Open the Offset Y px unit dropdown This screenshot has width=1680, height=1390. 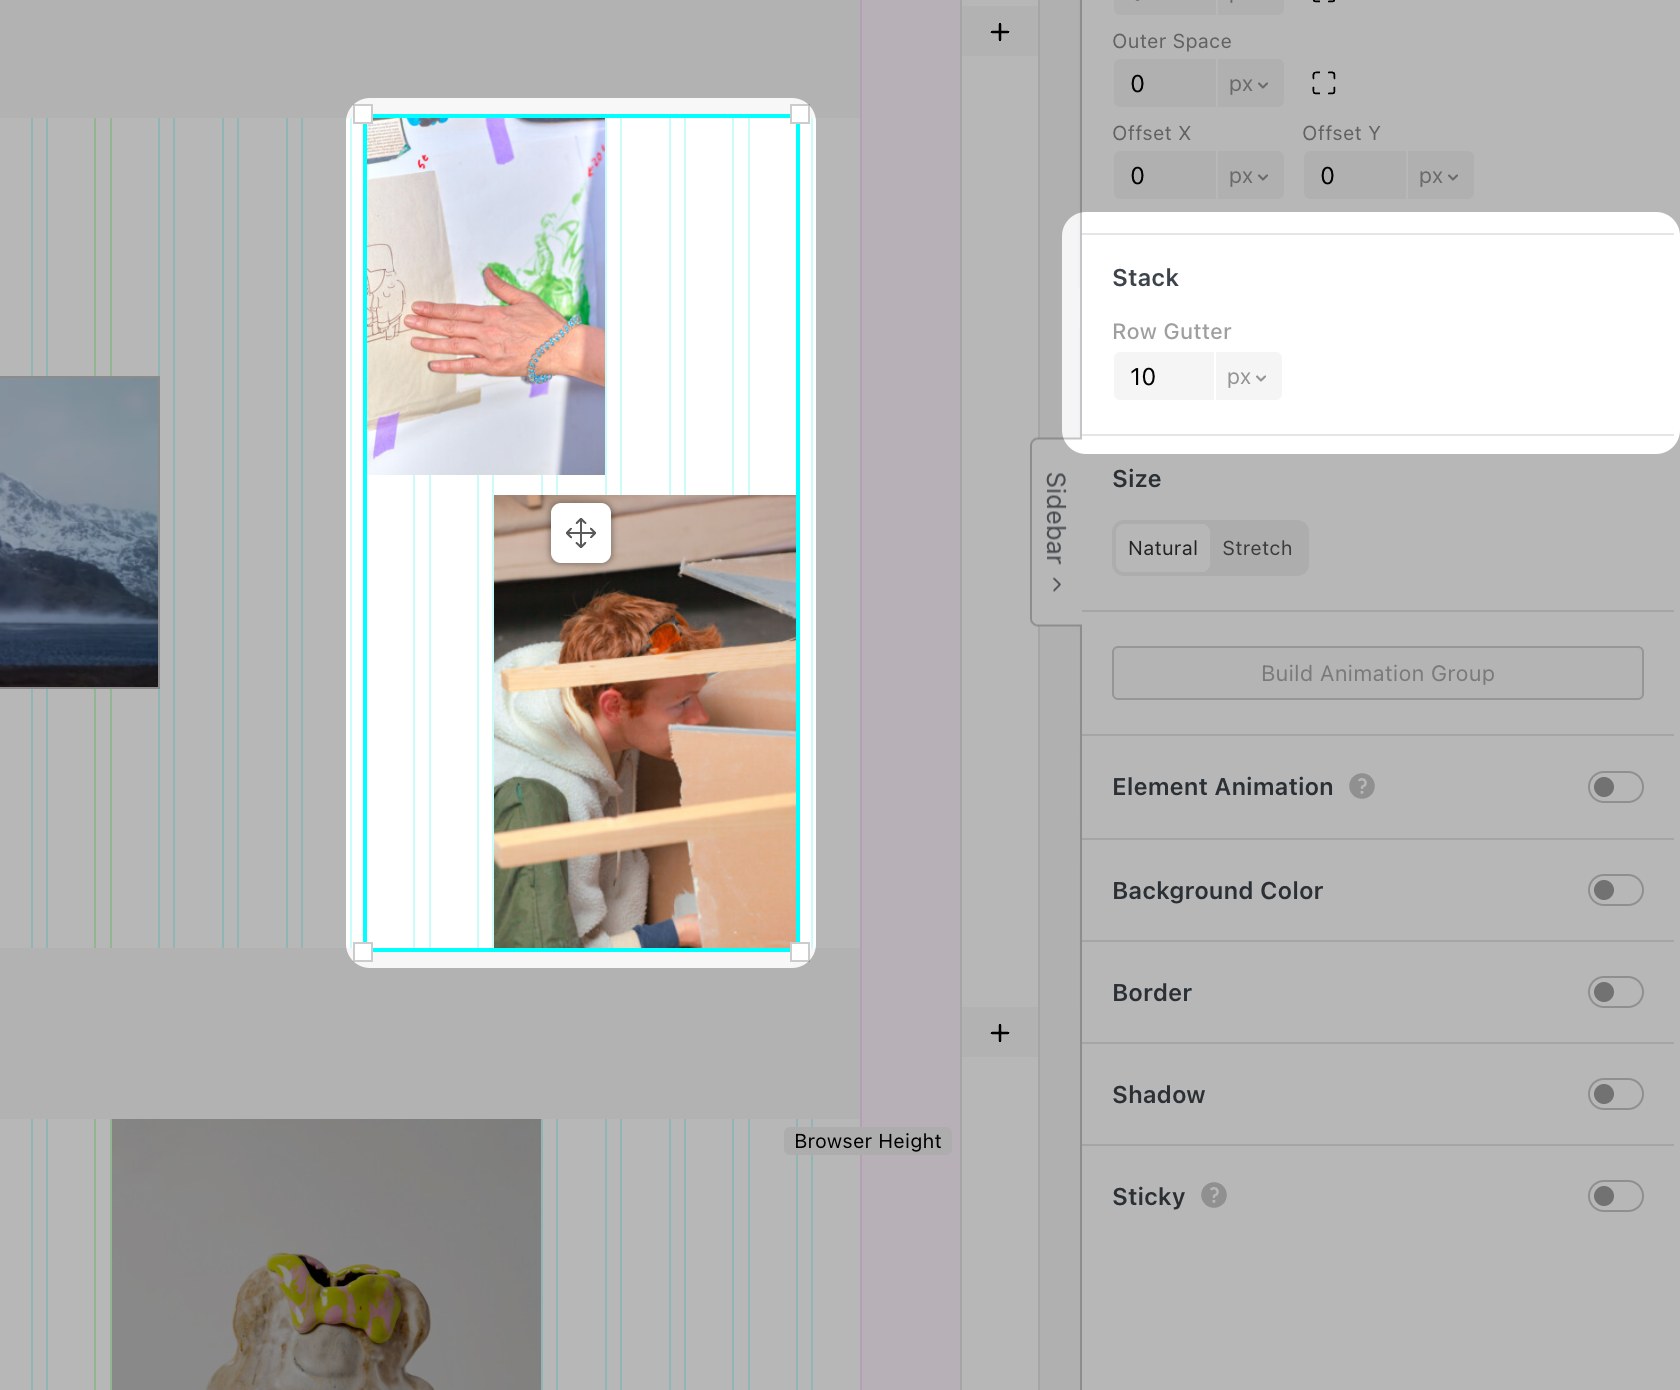pyautogui.click(x=1439, y=176)
